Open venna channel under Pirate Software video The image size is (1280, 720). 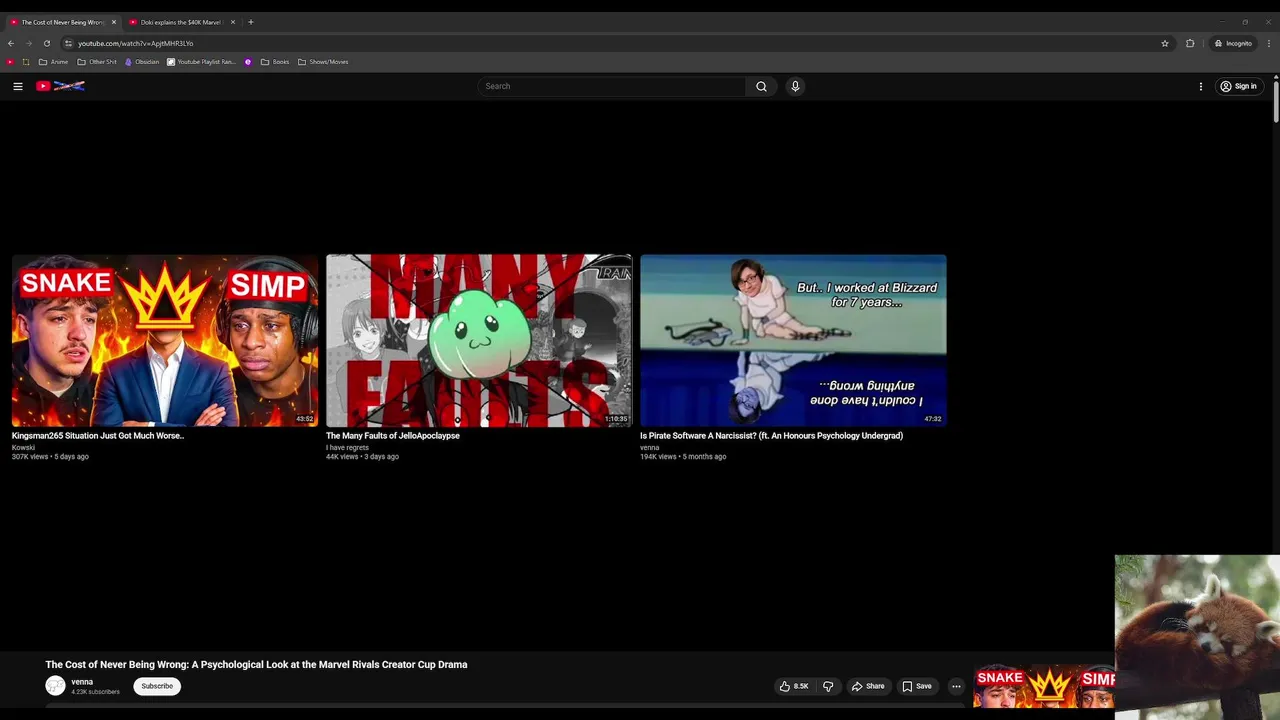[x=650, y=447]
